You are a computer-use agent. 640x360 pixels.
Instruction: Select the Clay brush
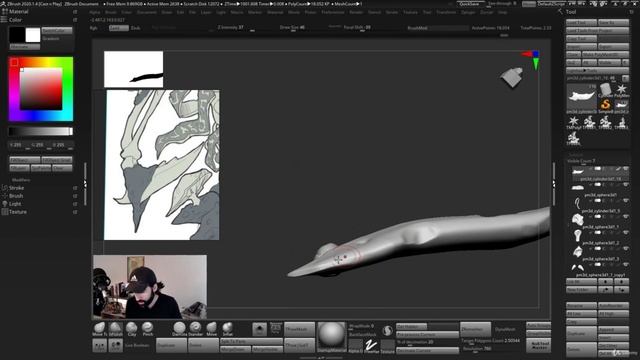point(131,329)
